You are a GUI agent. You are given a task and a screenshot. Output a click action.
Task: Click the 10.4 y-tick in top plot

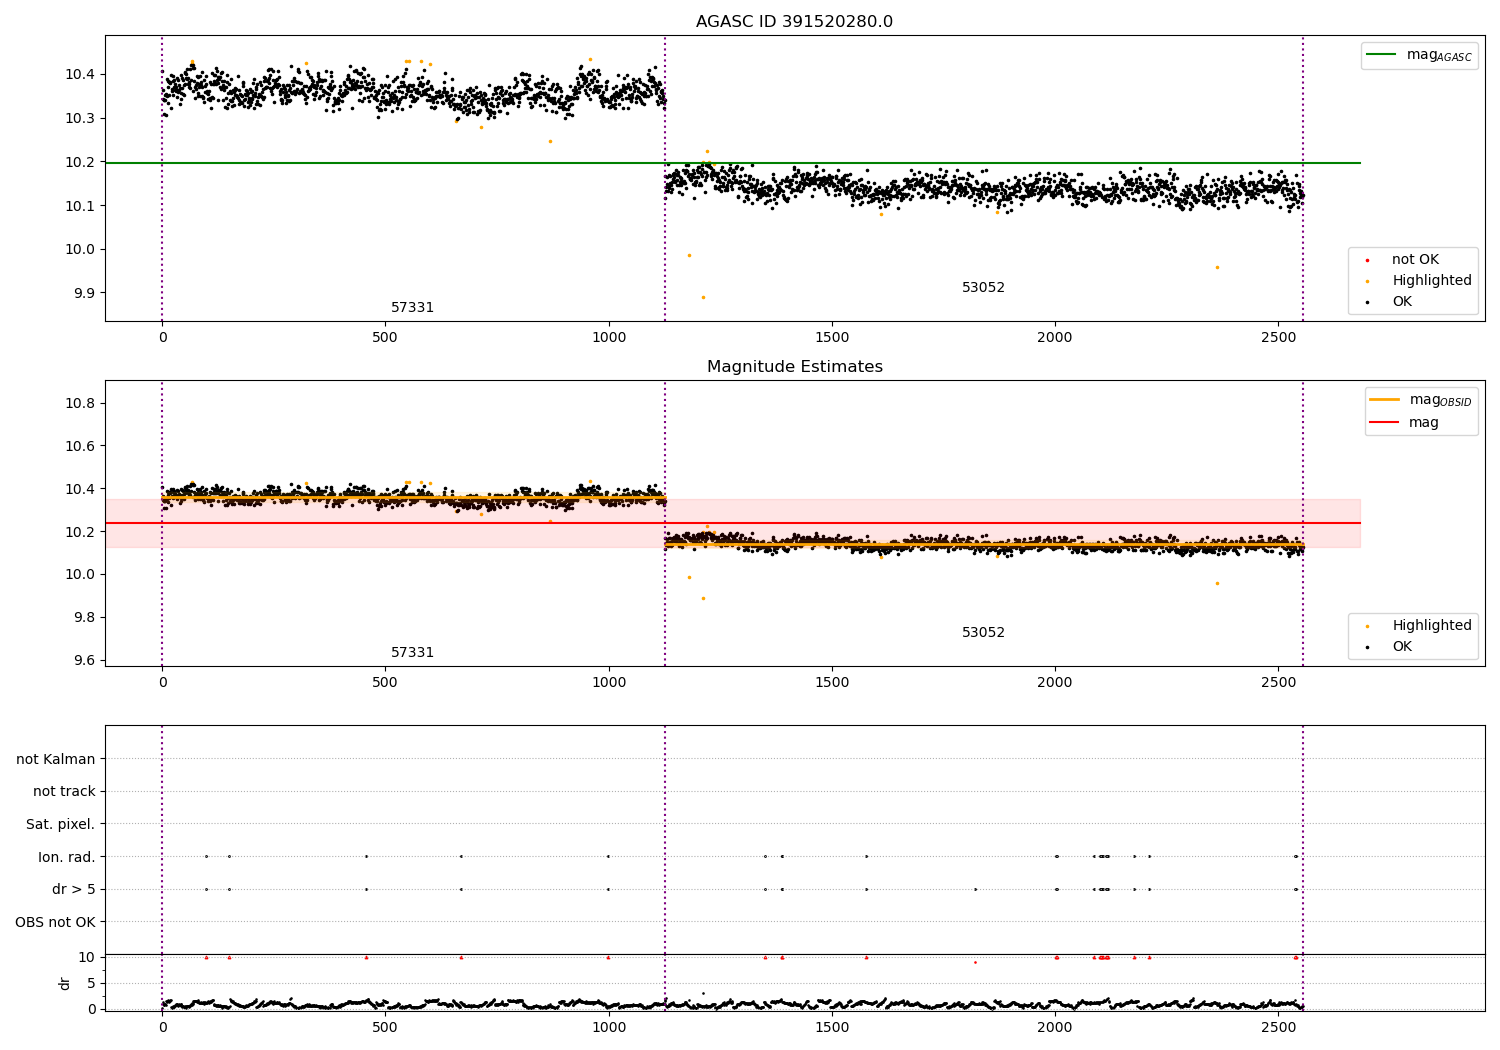click(x=80, y=75)
